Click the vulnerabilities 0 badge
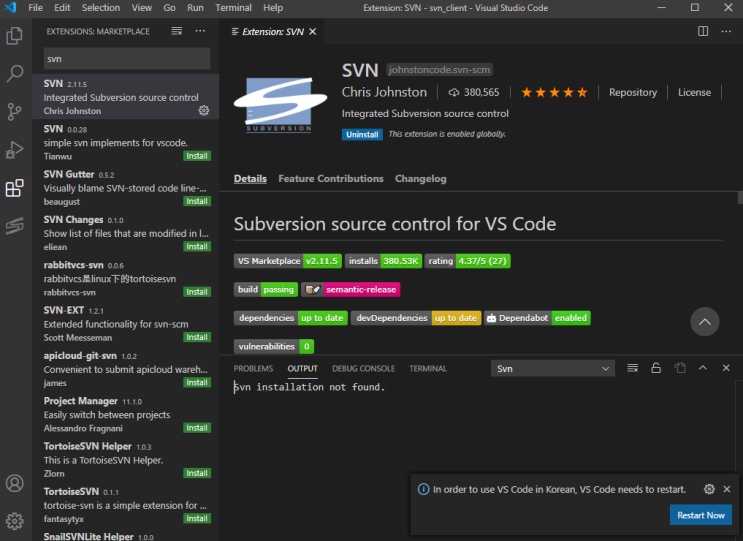Viewport: 743px width, 541px height. coord(274,346)
